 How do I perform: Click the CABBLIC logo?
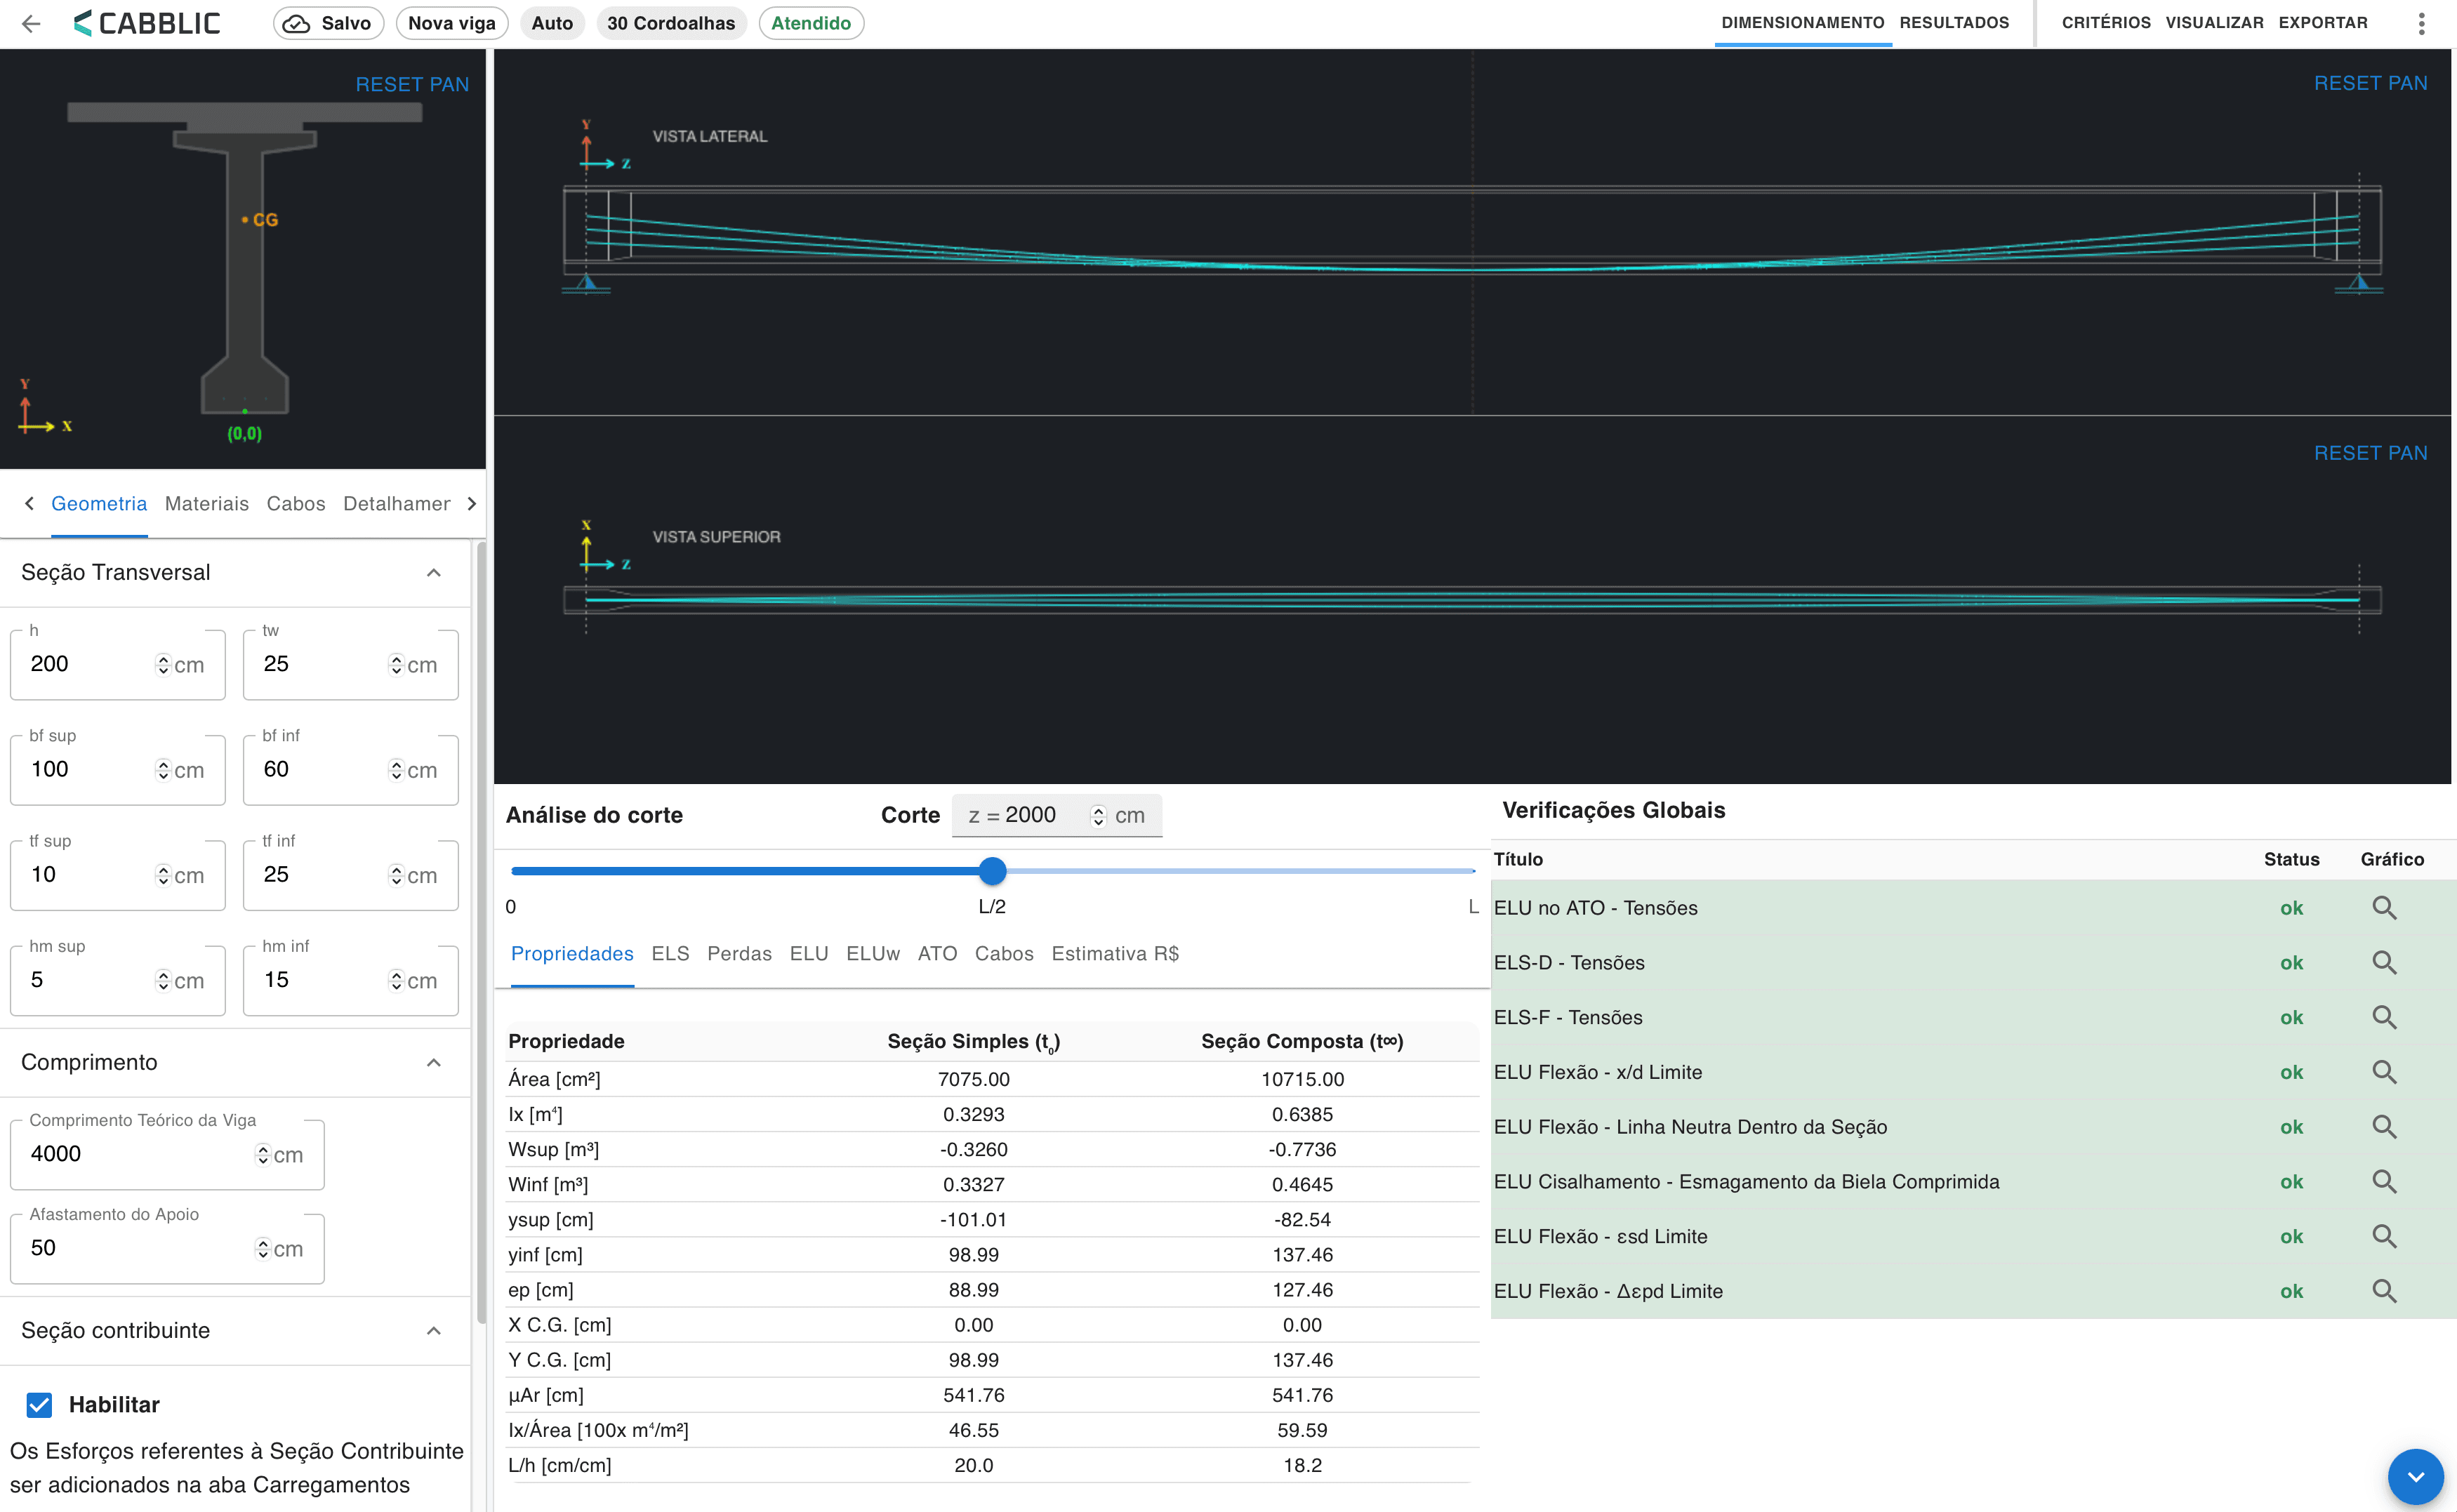(148, 23)
